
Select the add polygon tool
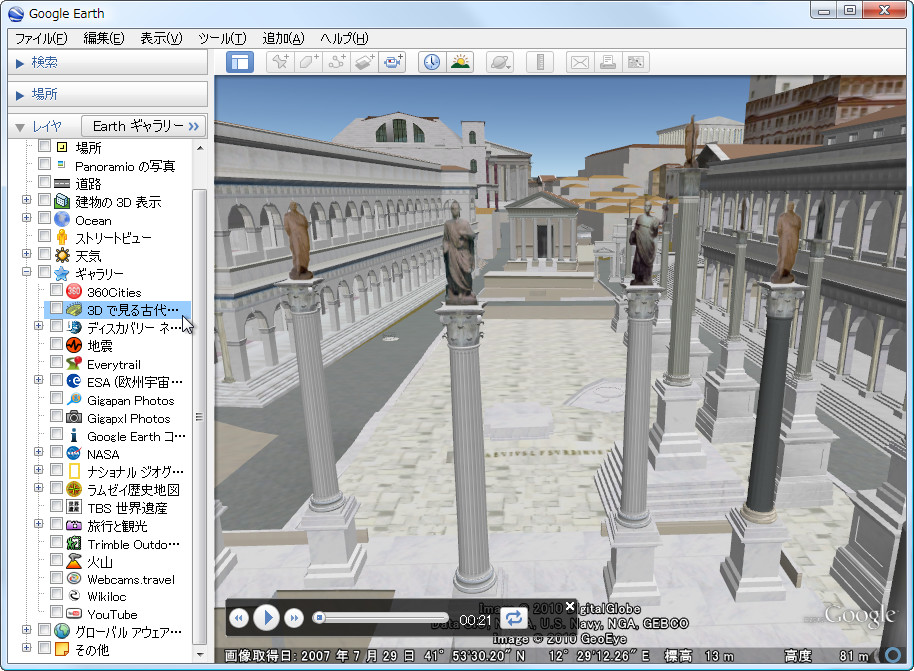(308, 62)
